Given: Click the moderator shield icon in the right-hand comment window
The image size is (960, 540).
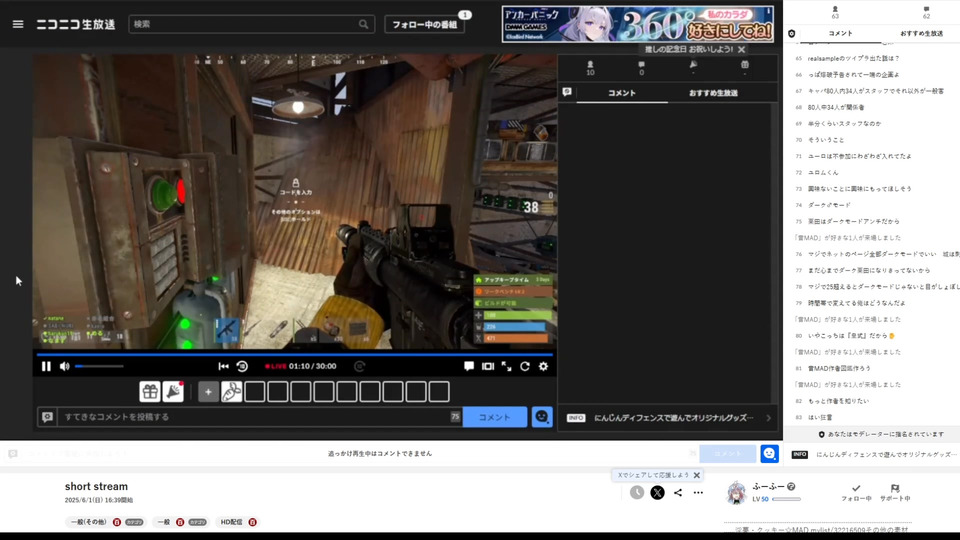Looking at the screenshot, I should 792,34.
